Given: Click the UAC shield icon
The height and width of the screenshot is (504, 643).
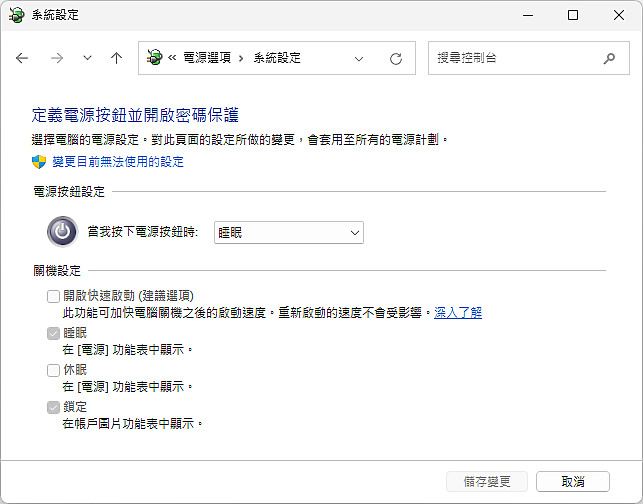Looking at the screenshot, I should (39, 162).
